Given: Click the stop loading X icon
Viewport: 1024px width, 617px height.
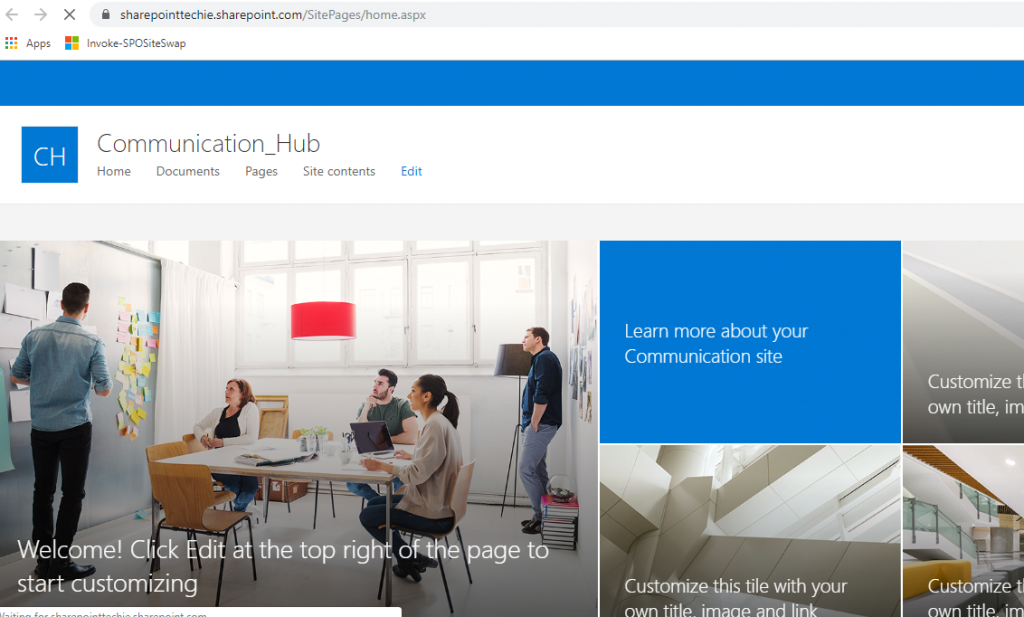Looking at the screenshot, I should click(x=68, y=15).
